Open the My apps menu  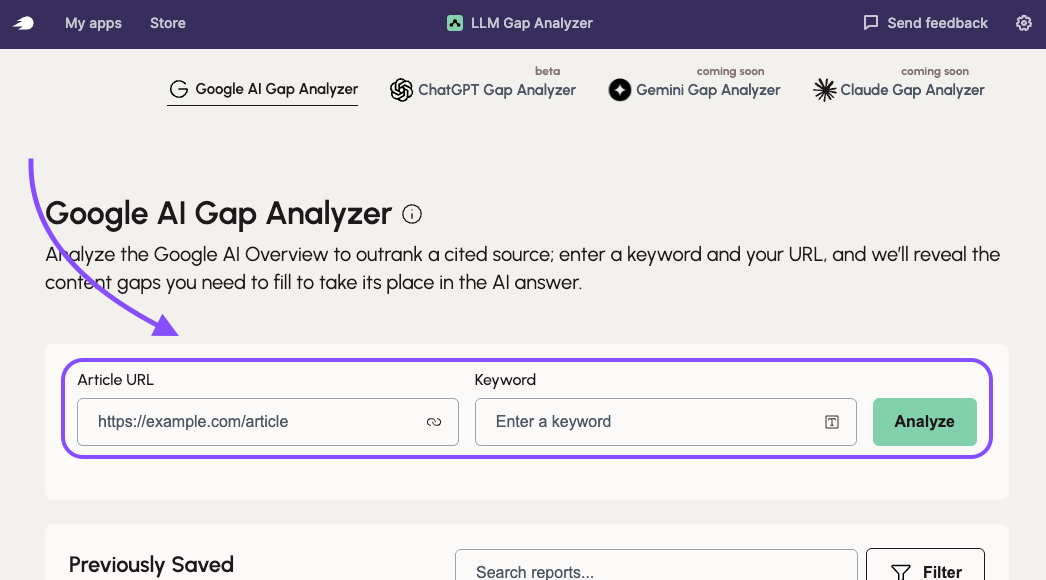(x=93, y=22)
